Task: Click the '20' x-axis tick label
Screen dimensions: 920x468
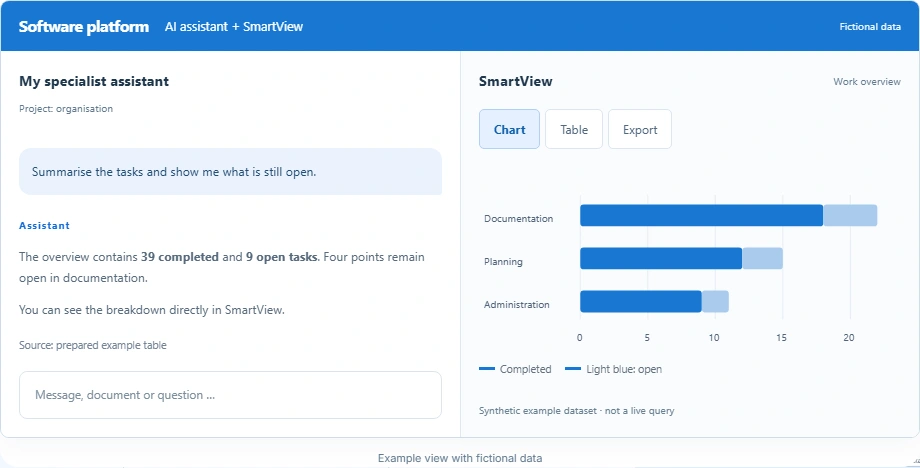Action: (849, 338)
